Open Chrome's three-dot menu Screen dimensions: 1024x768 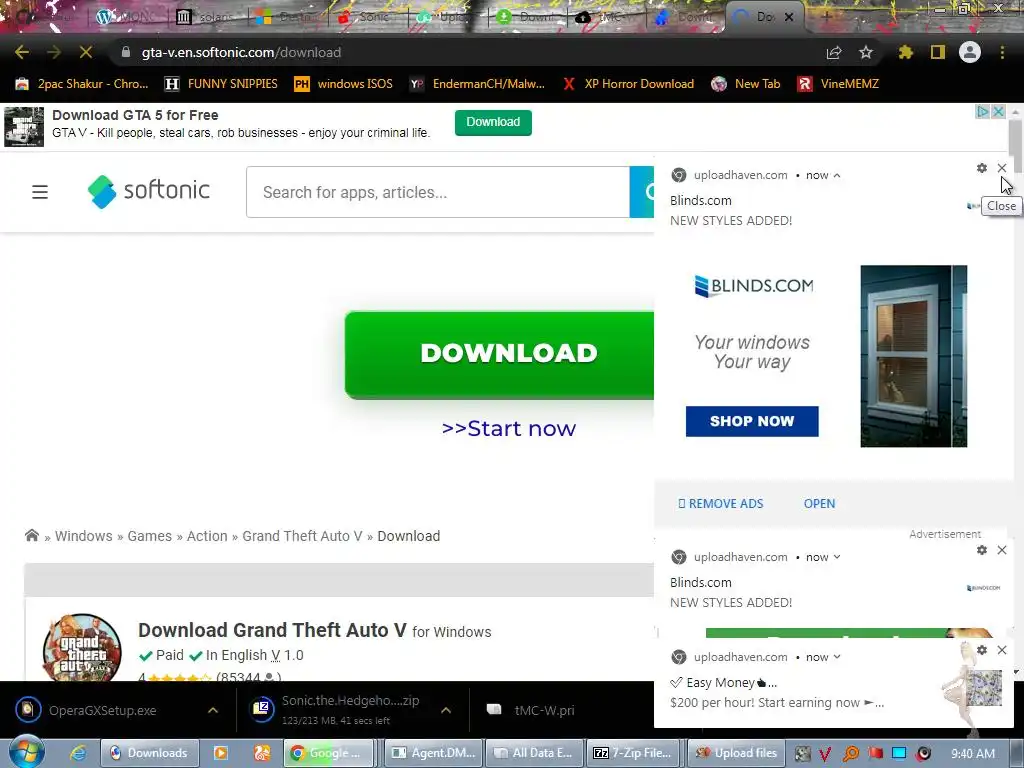(1002, 52)
